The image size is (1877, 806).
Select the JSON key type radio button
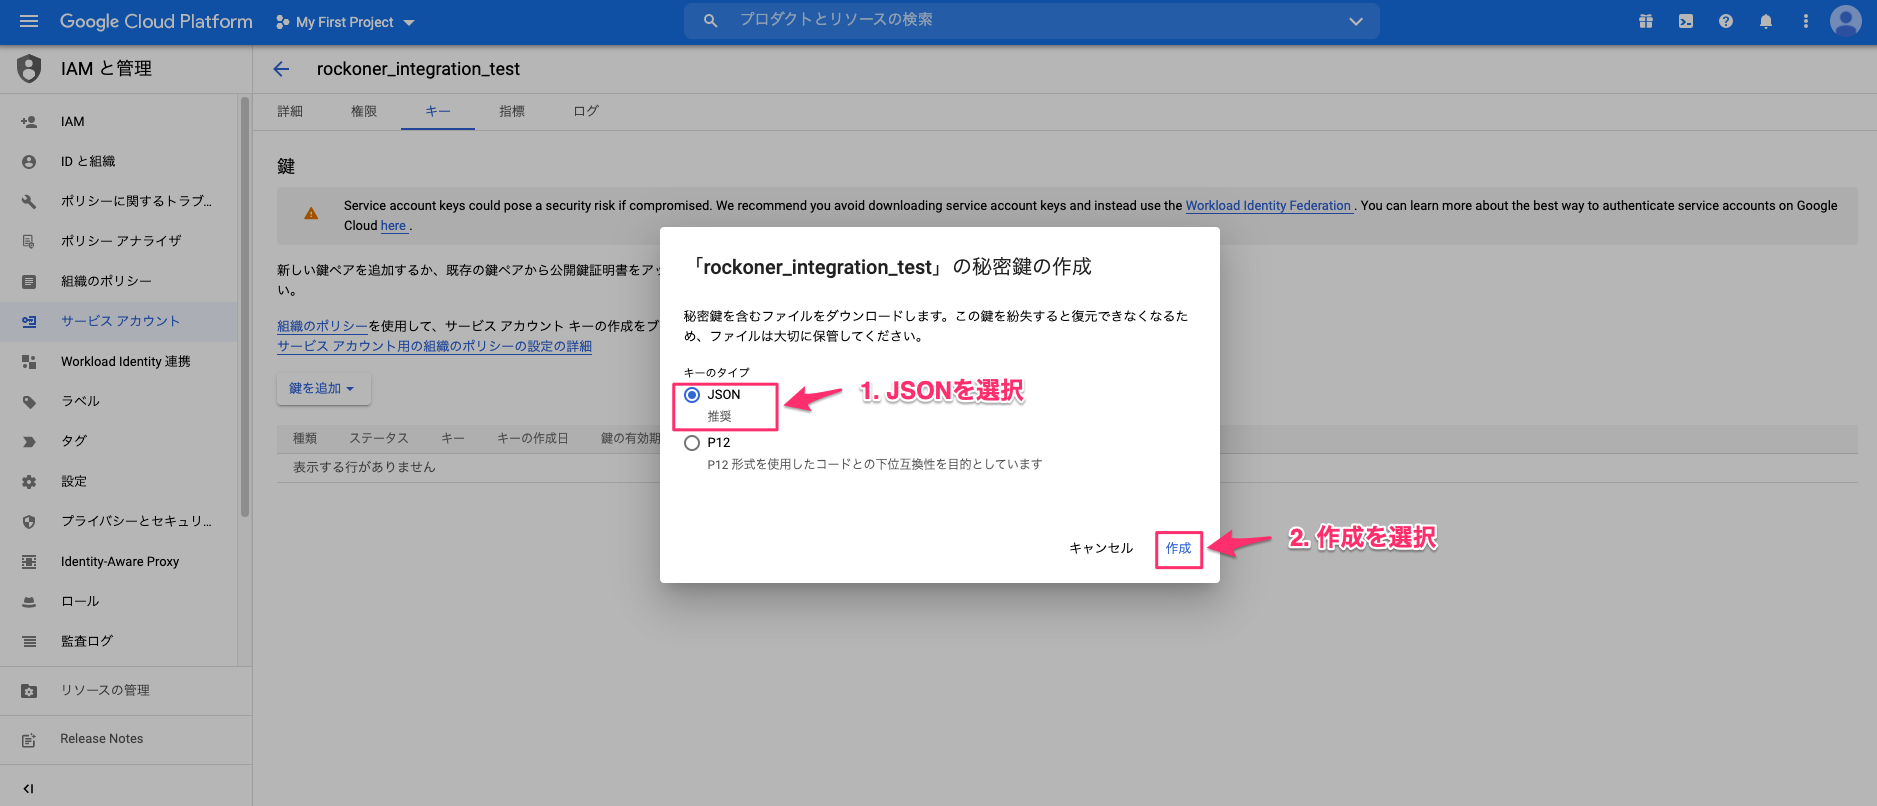pyautogui.click(x=692, y=395)
